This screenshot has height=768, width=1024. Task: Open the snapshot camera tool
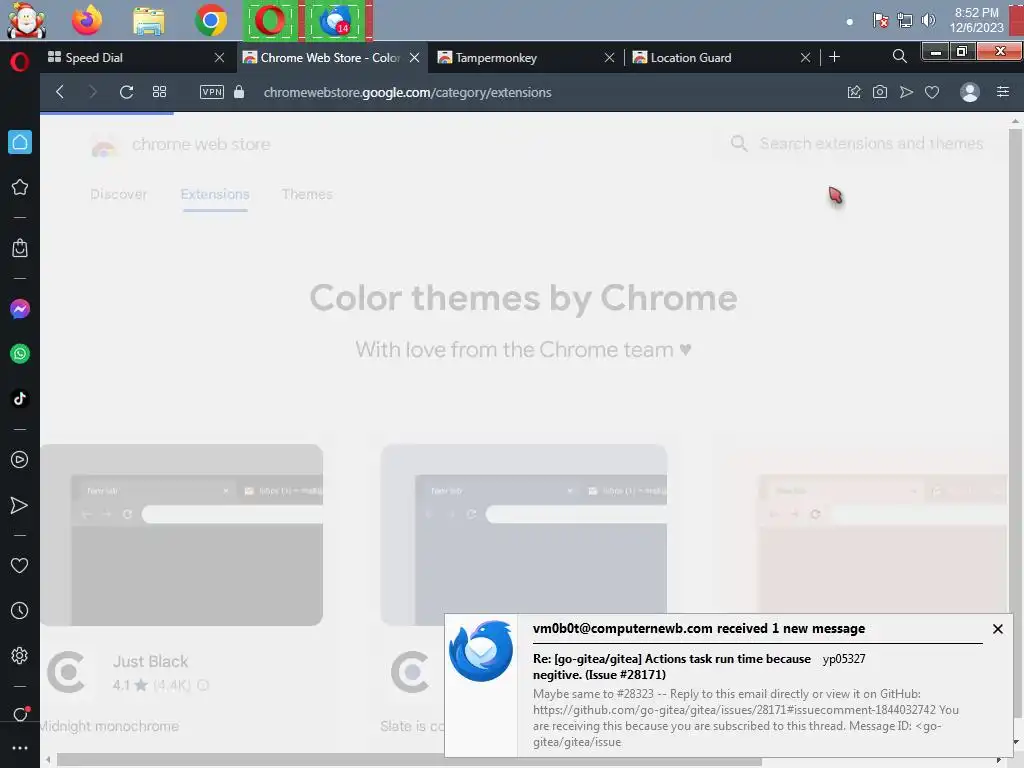880,92
